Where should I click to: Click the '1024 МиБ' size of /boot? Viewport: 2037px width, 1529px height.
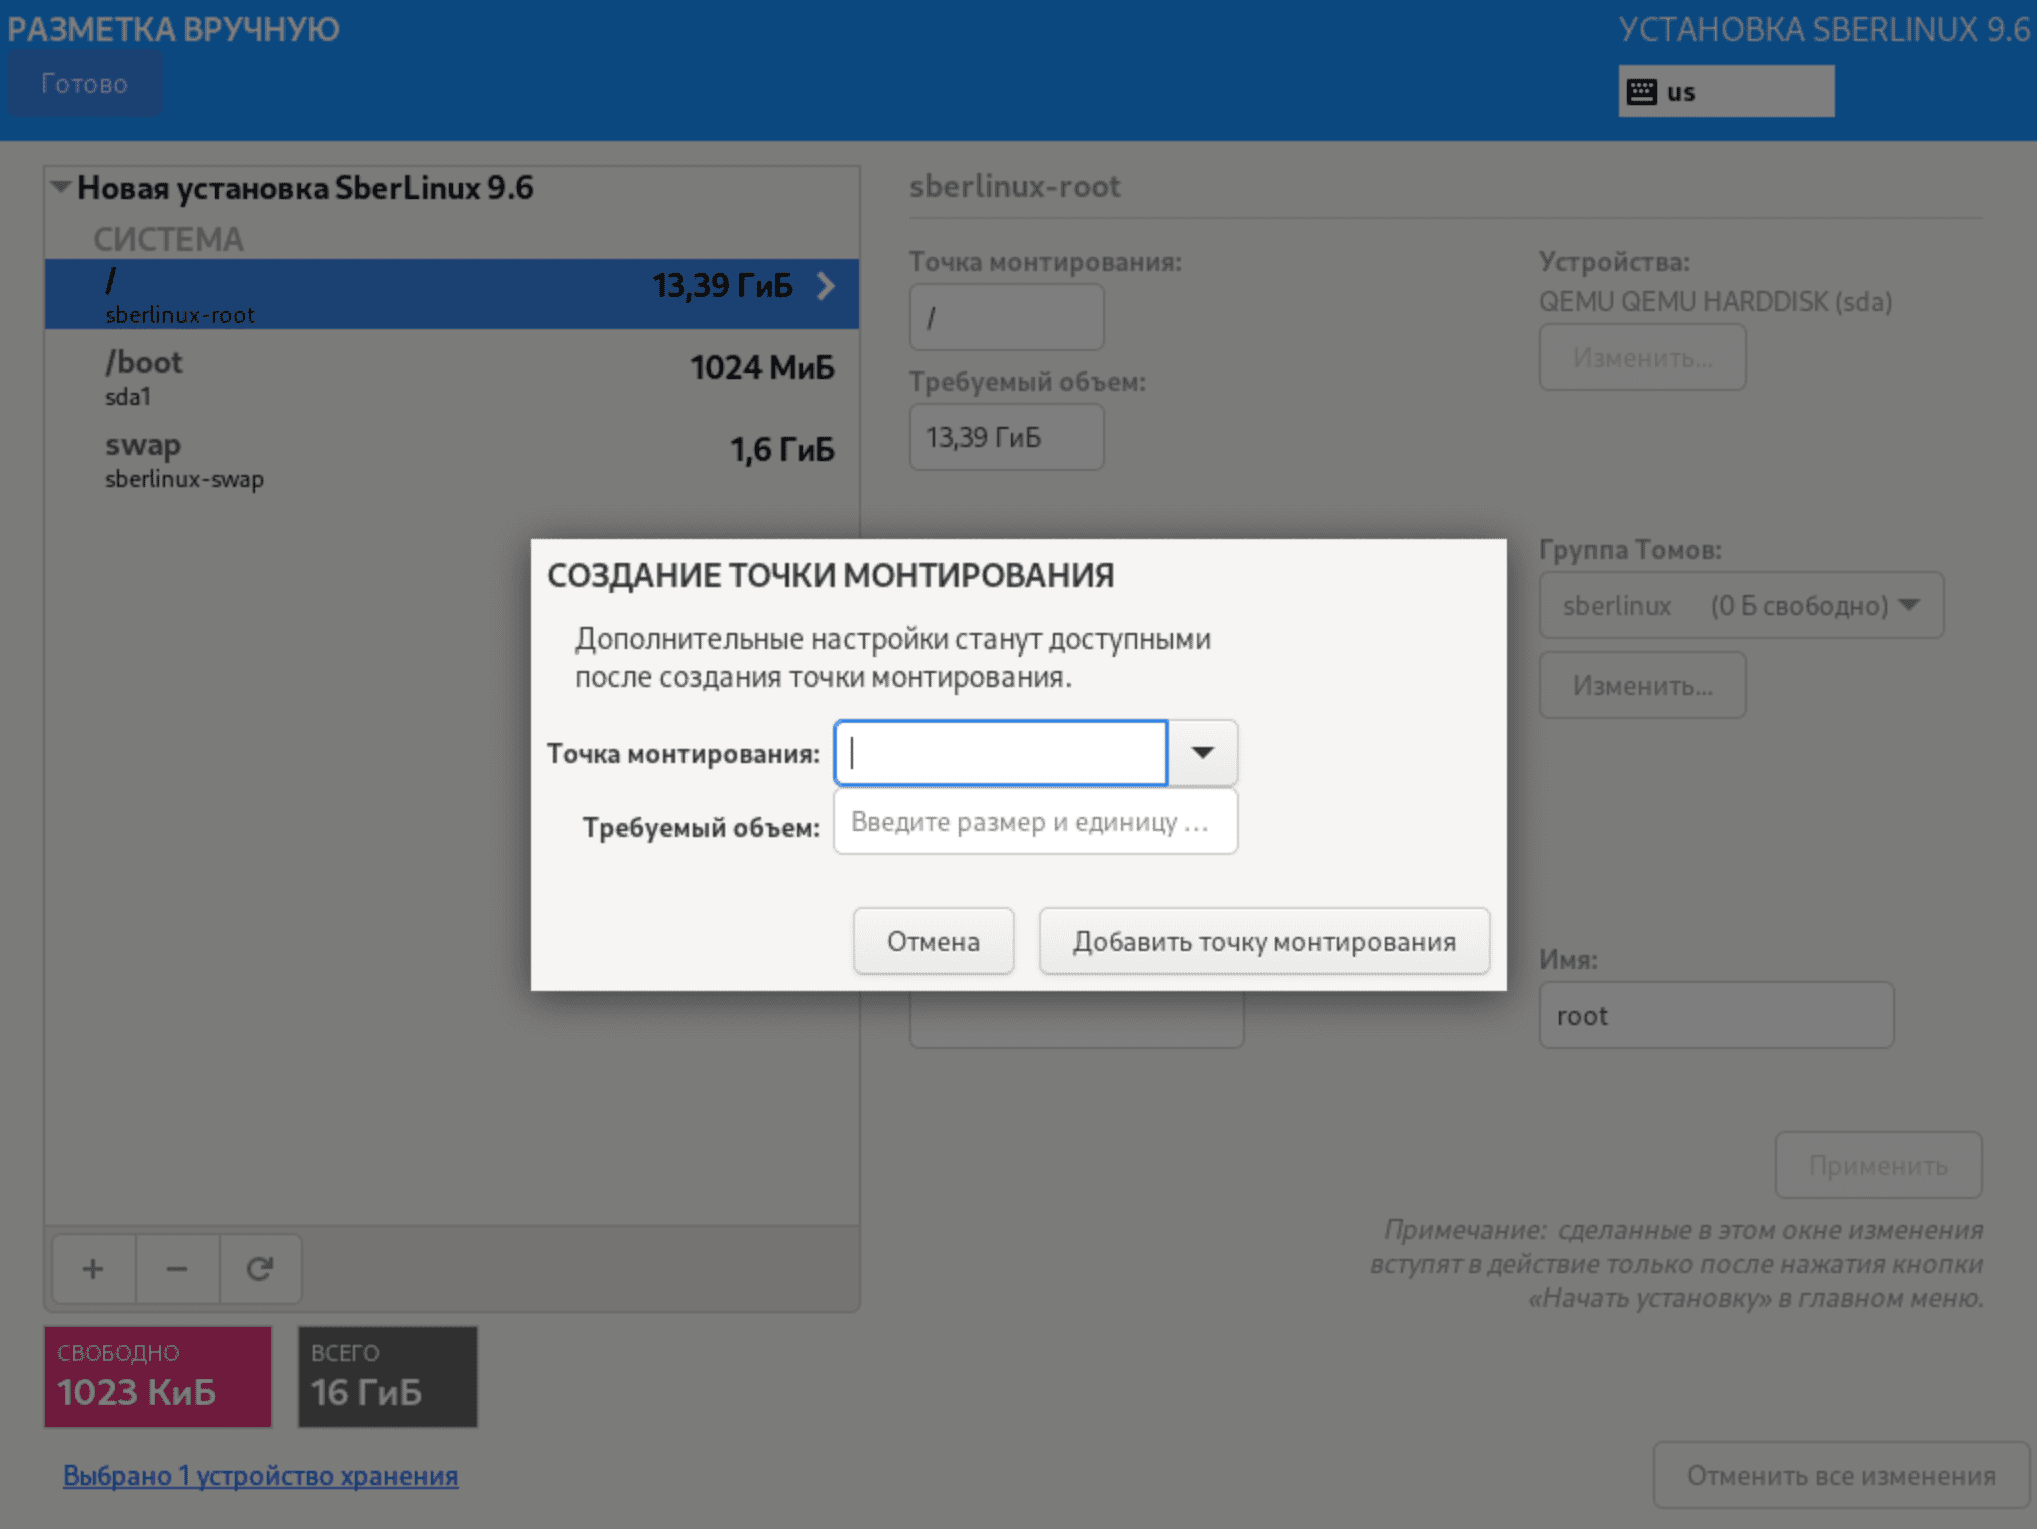(x=762, y=368)
